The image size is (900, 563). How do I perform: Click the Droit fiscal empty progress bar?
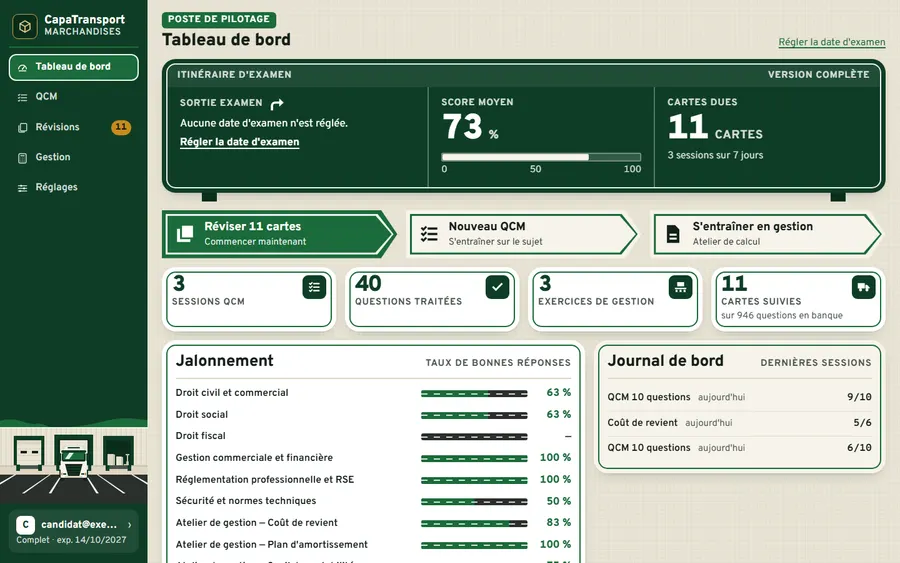click(474, 437)
